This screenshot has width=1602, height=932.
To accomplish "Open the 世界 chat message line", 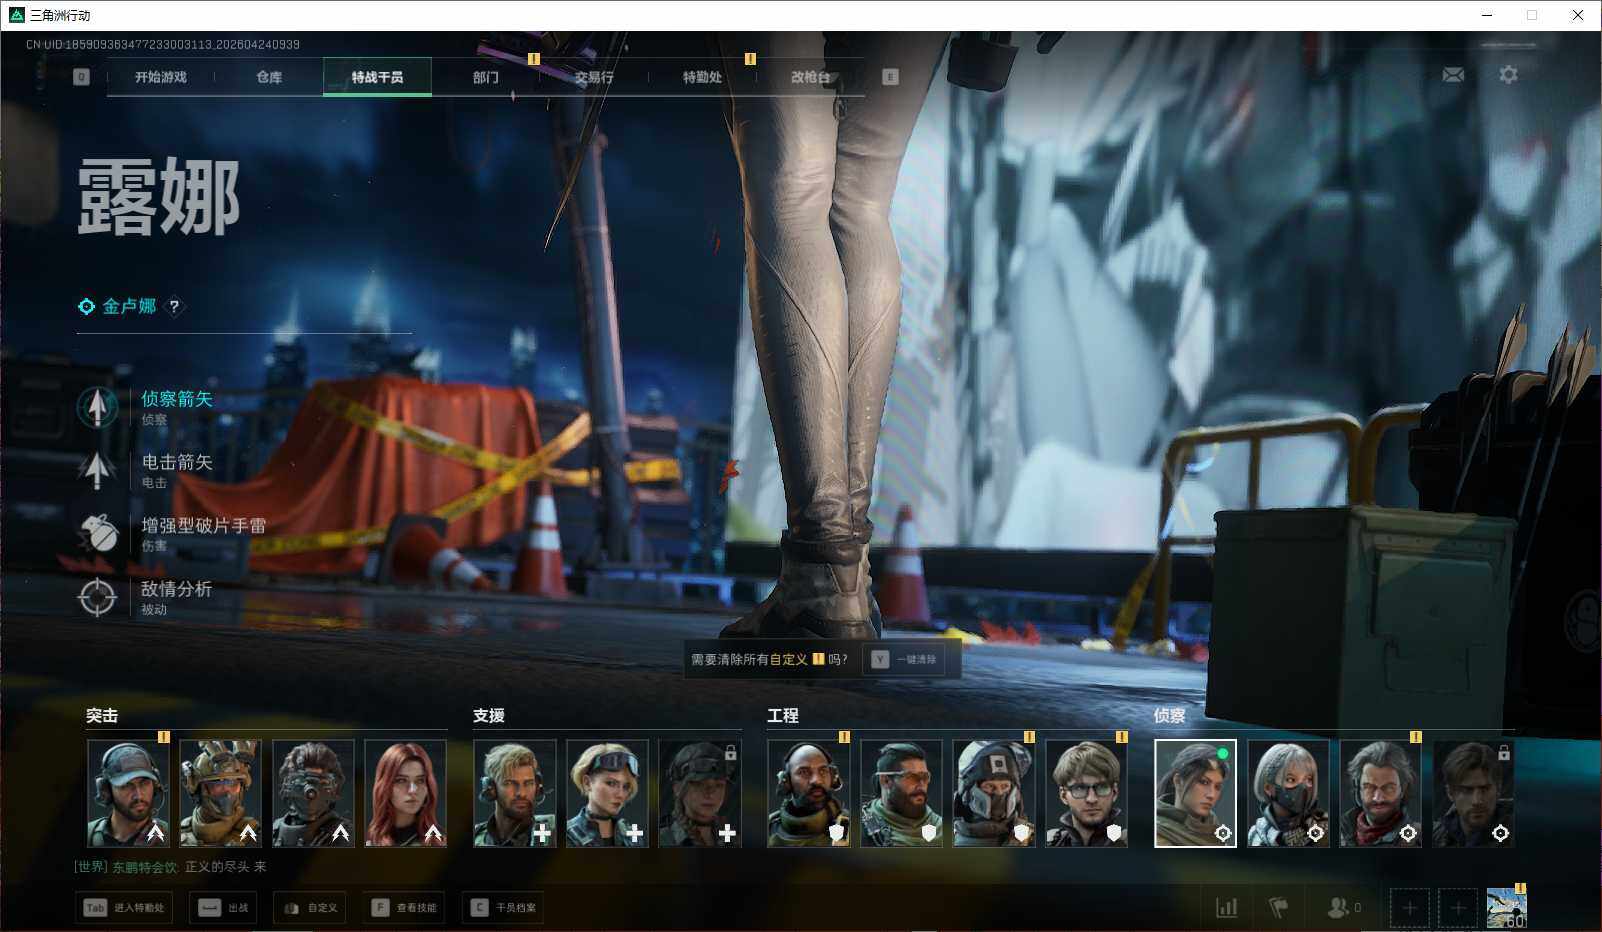I will [170, 867].
